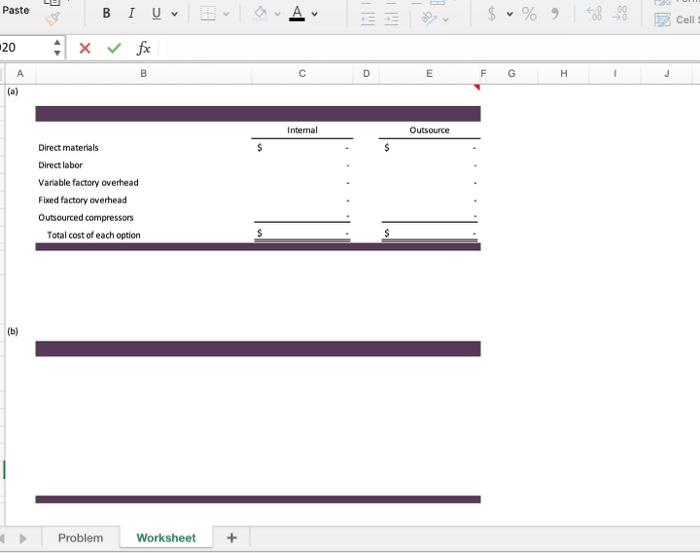Select the Internal column heading cell
700x553 pixels.
tap(302, 130)
